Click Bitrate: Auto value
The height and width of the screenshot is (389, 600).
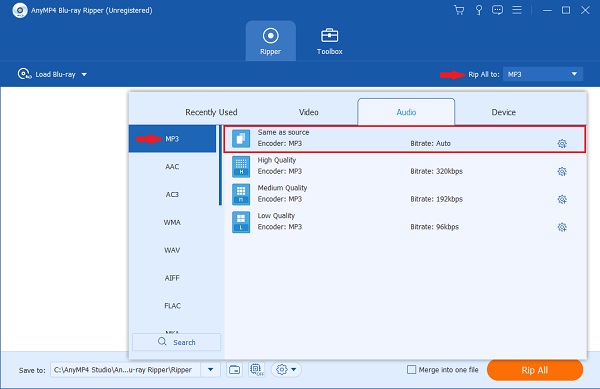pos(430,143)
